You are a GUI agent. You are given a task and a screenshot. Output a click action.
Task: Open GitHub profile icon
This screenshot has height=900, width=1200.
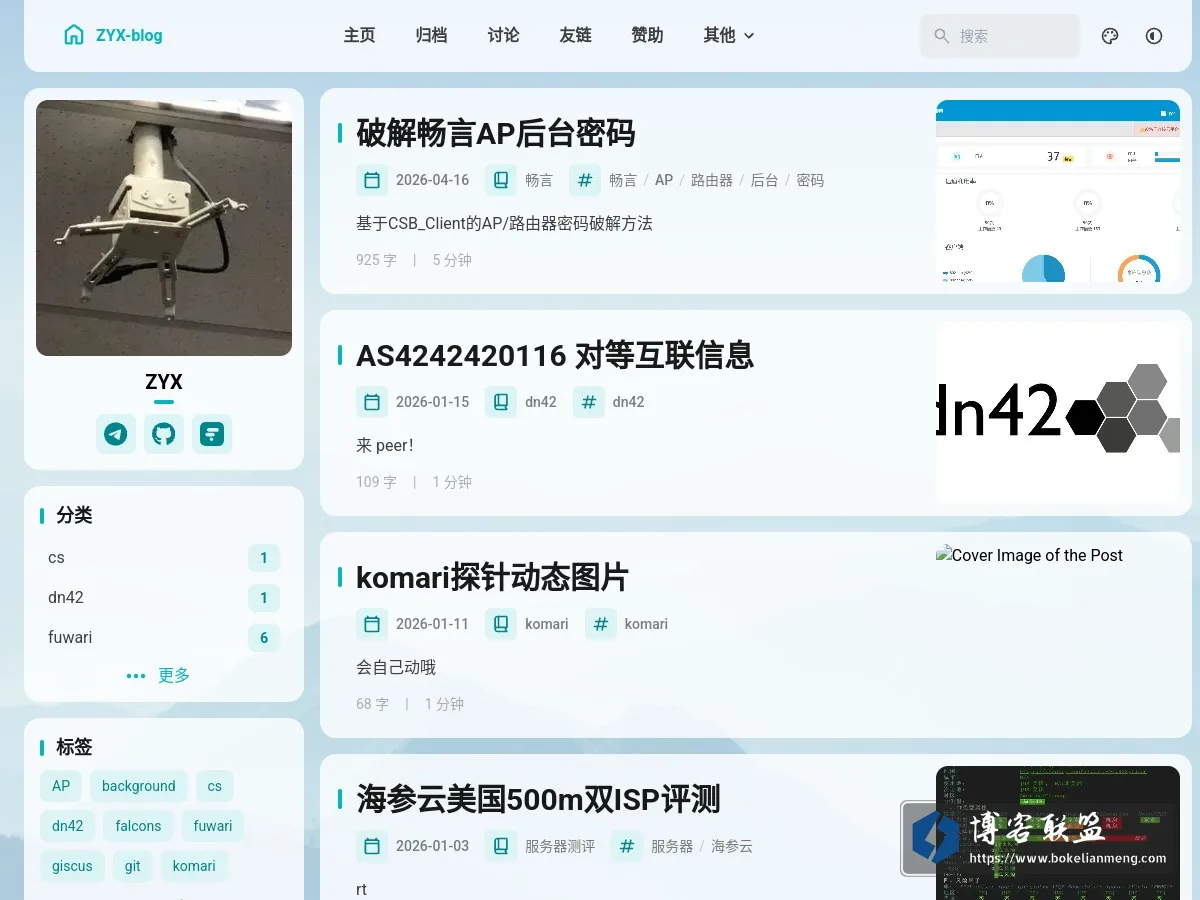click(164, 434)
